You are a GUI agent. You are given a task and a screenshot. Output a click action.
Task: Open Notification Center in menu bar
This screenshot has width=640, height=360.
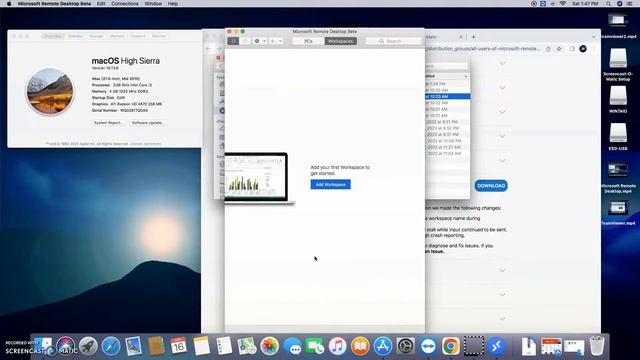click(630, 4)
